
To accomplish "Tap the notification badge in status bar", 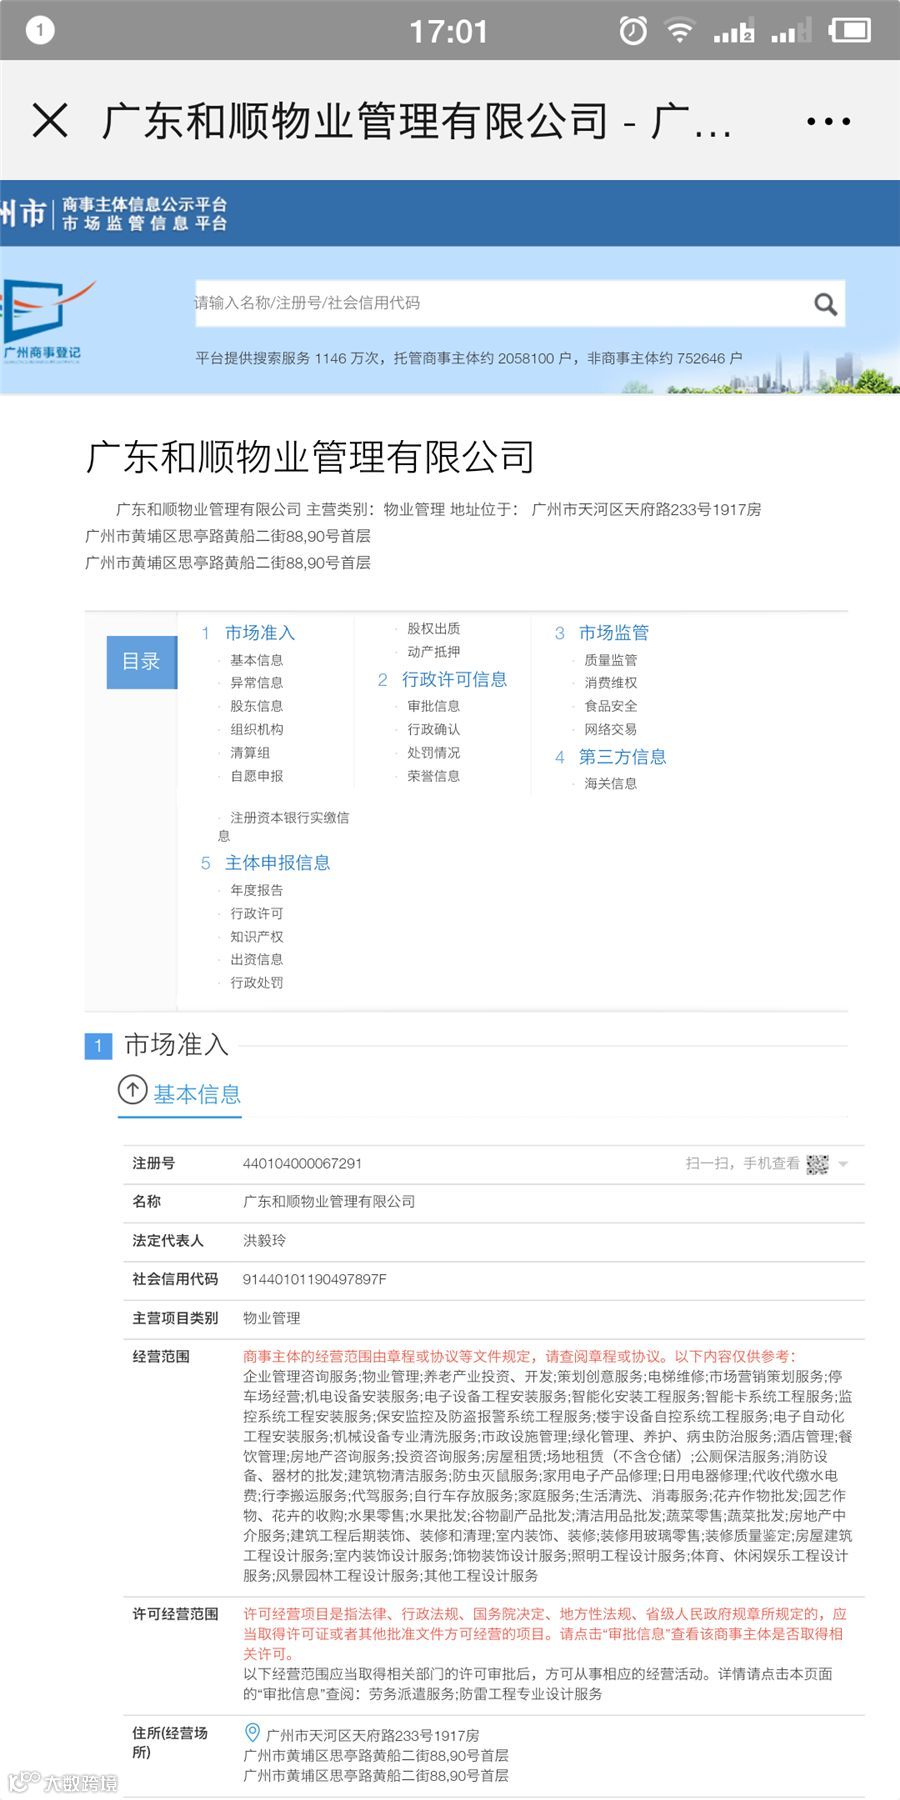I will [x=39, y=30].
